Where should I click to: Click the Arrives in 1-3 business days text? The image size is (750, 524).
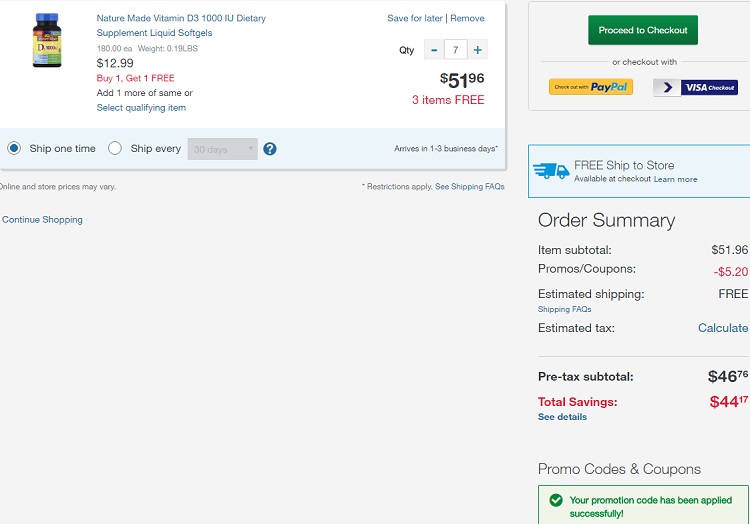(x=446, y=149)
